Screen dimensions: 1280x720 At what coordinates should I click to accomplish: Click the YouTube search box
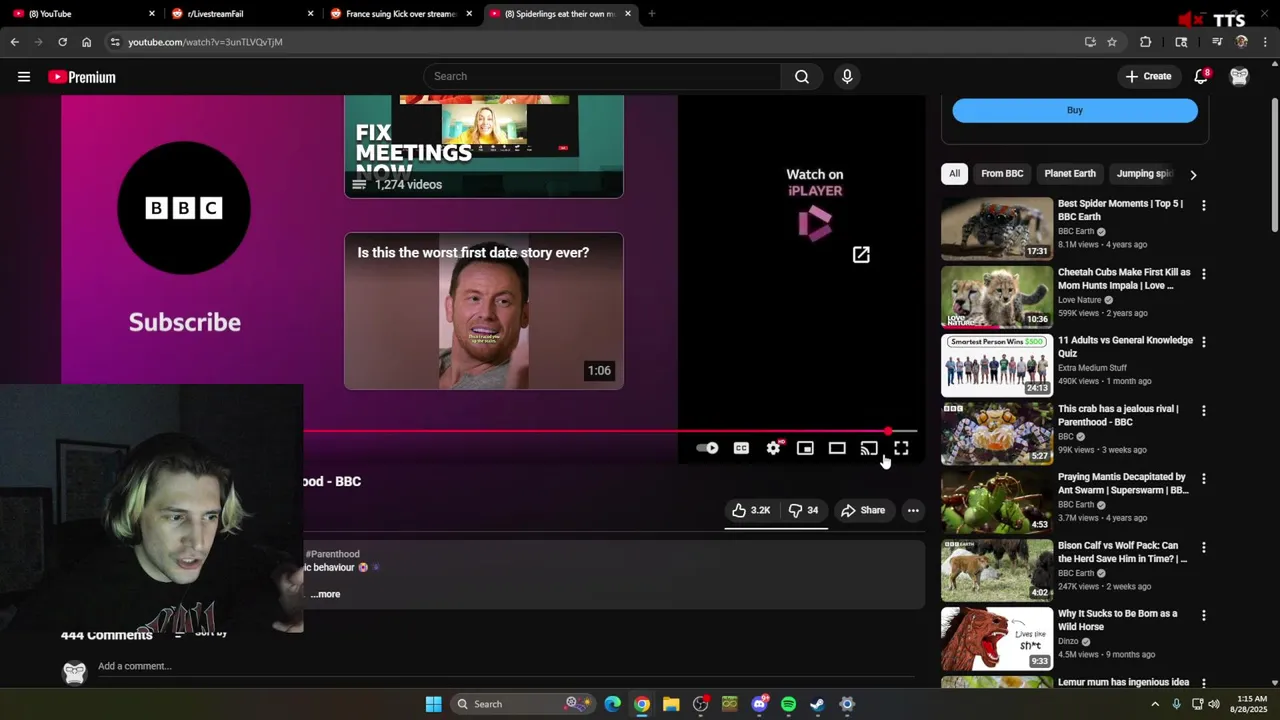[604, 76]
